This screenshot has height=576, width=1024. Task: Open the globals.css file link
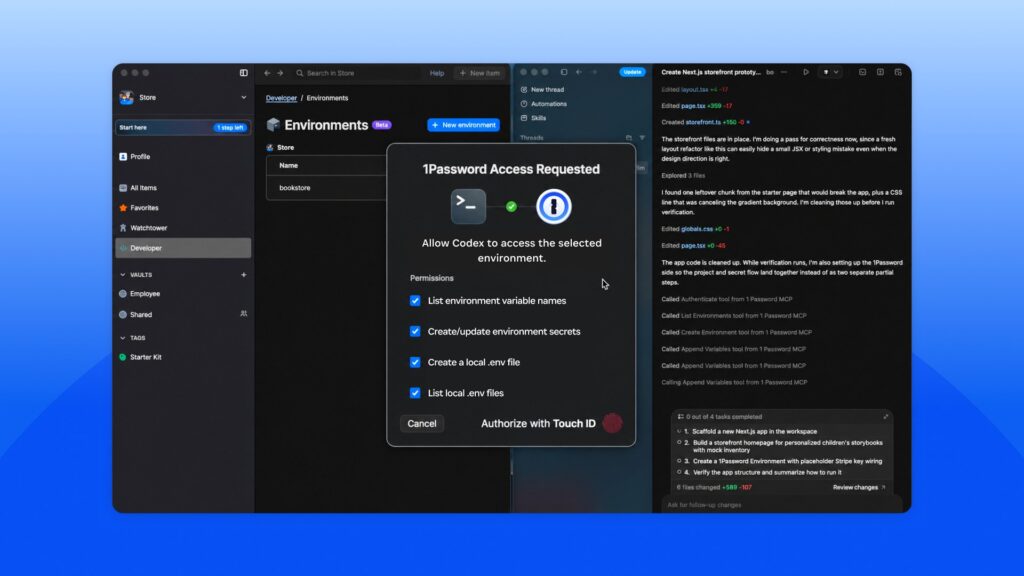[697, 229]
